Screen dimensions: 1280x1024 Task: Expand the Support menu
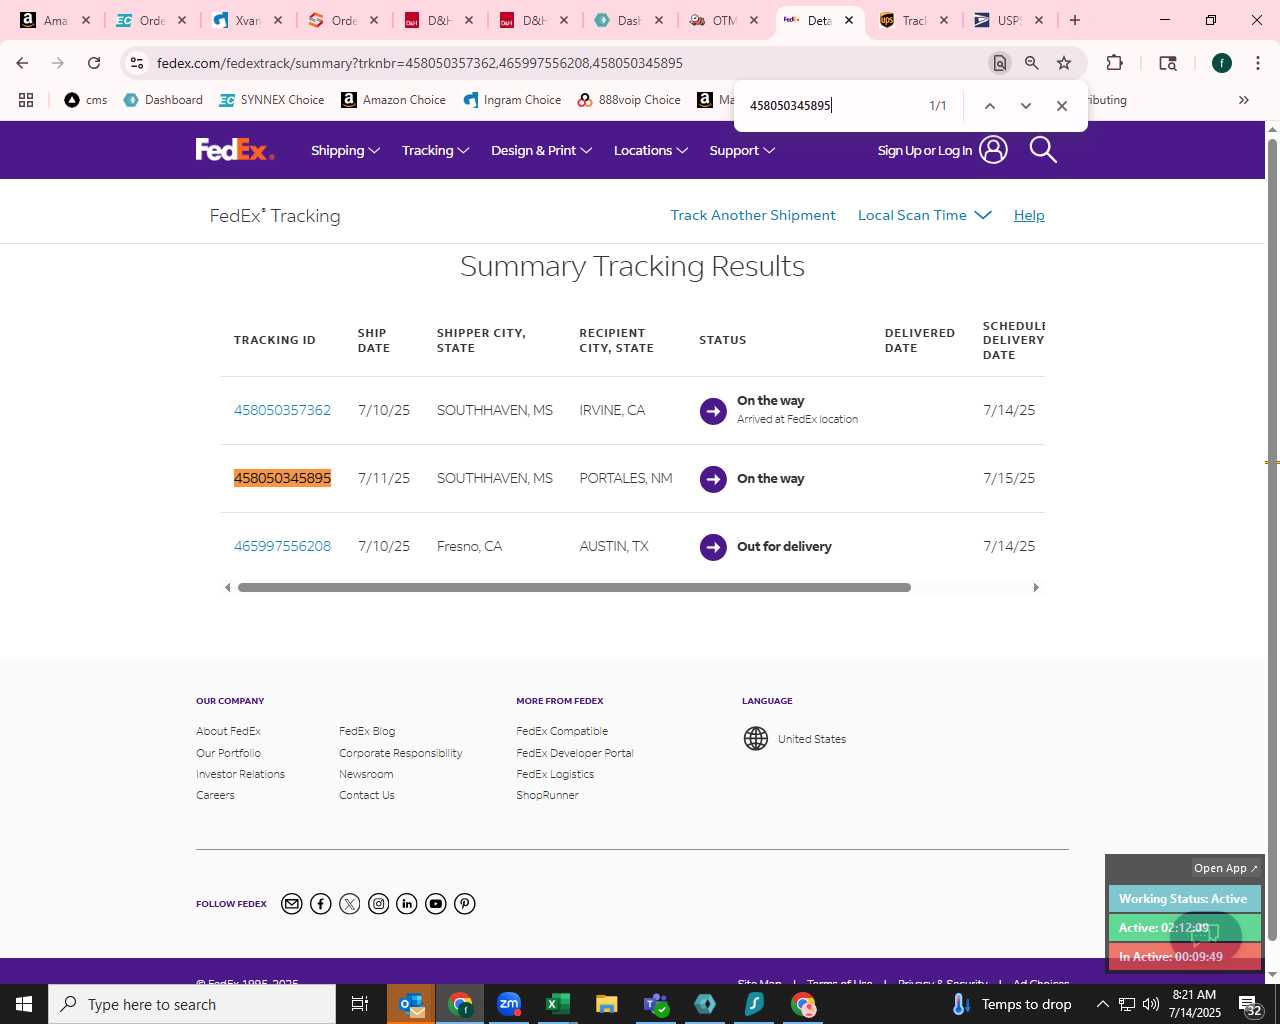tap(742, 150)
